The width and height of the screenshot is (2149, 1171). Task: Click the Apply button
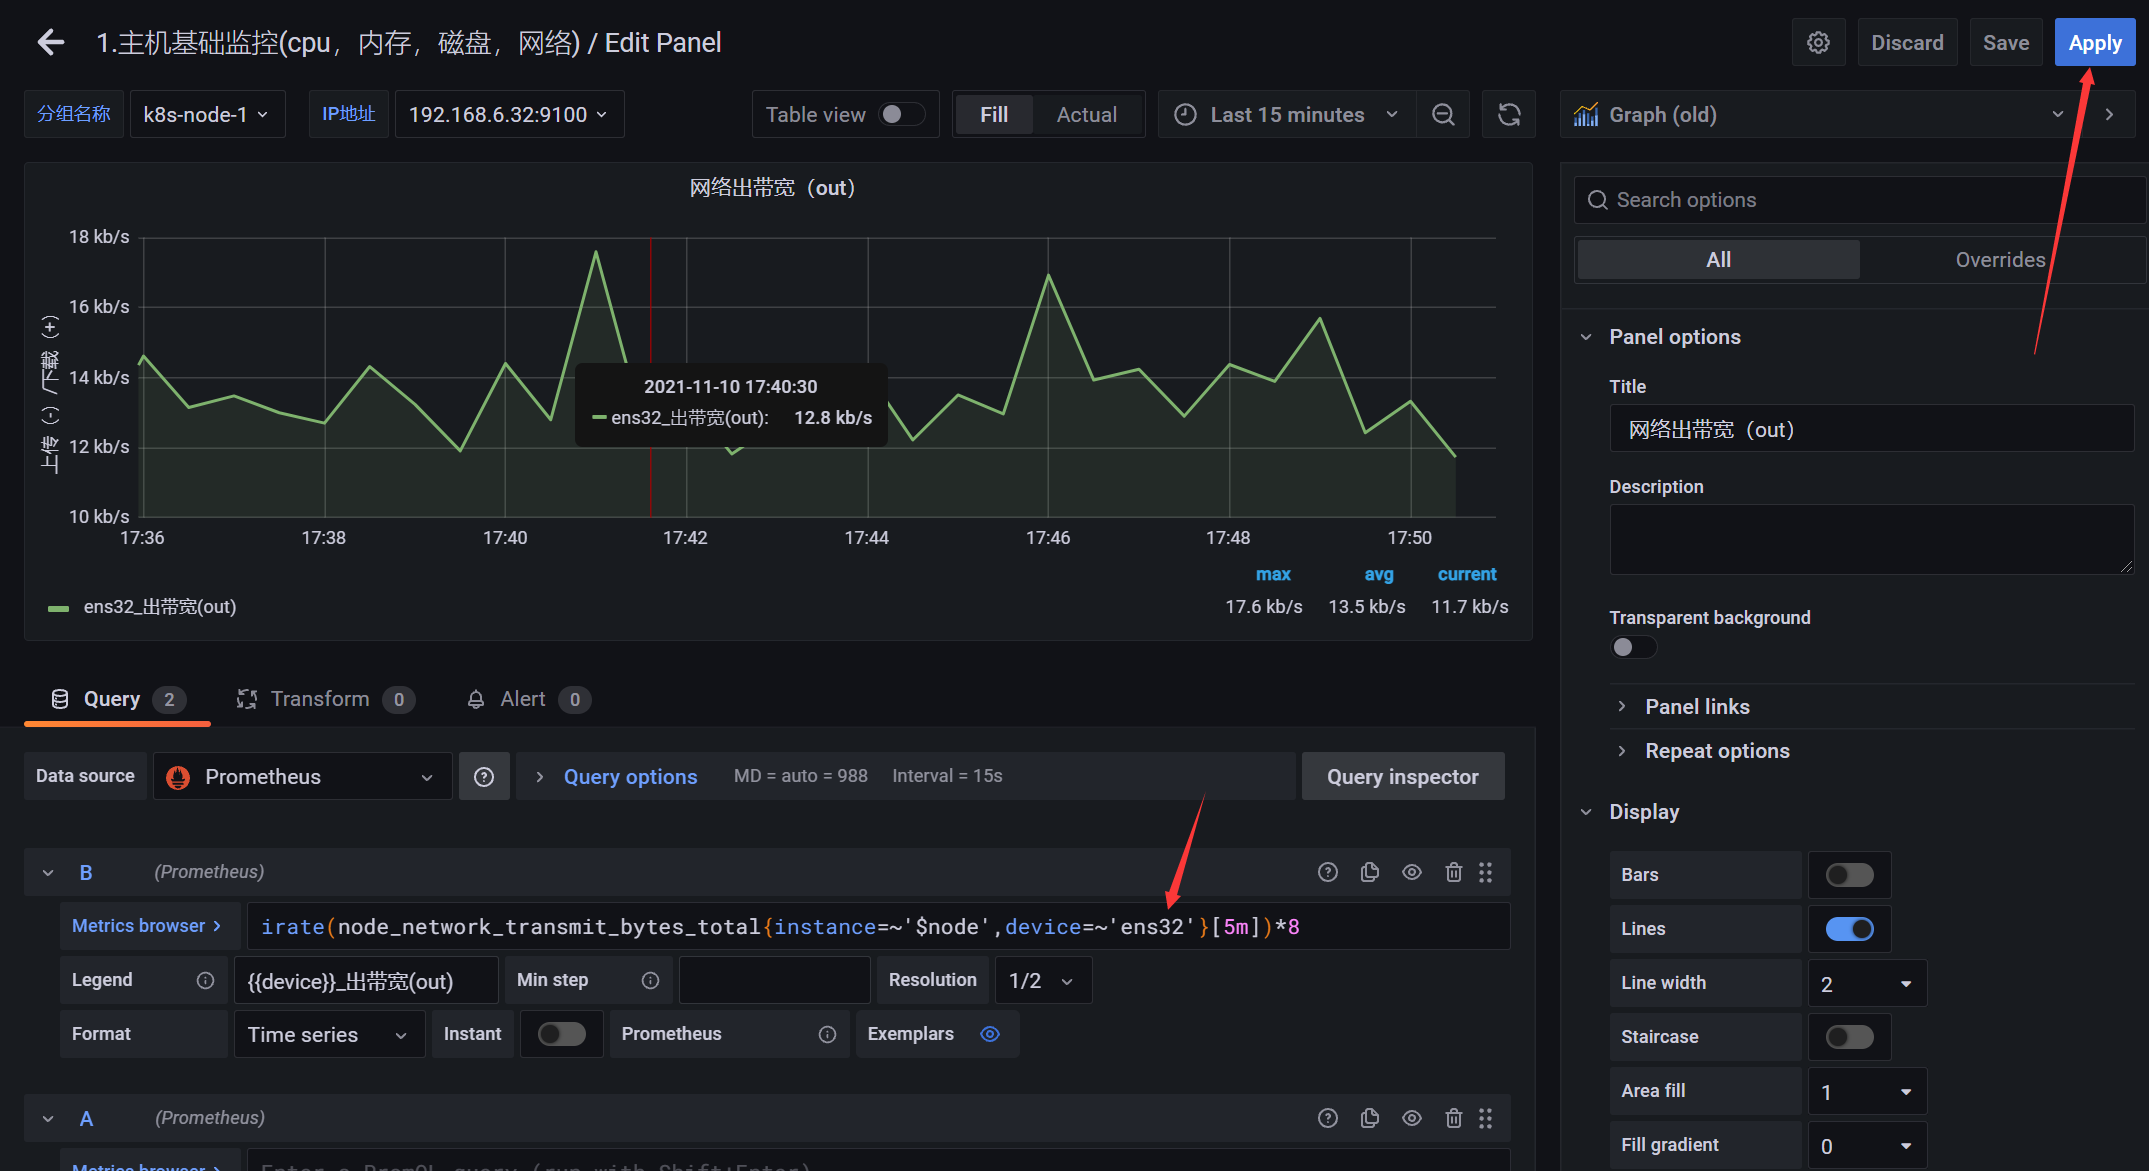point(2095,42)
